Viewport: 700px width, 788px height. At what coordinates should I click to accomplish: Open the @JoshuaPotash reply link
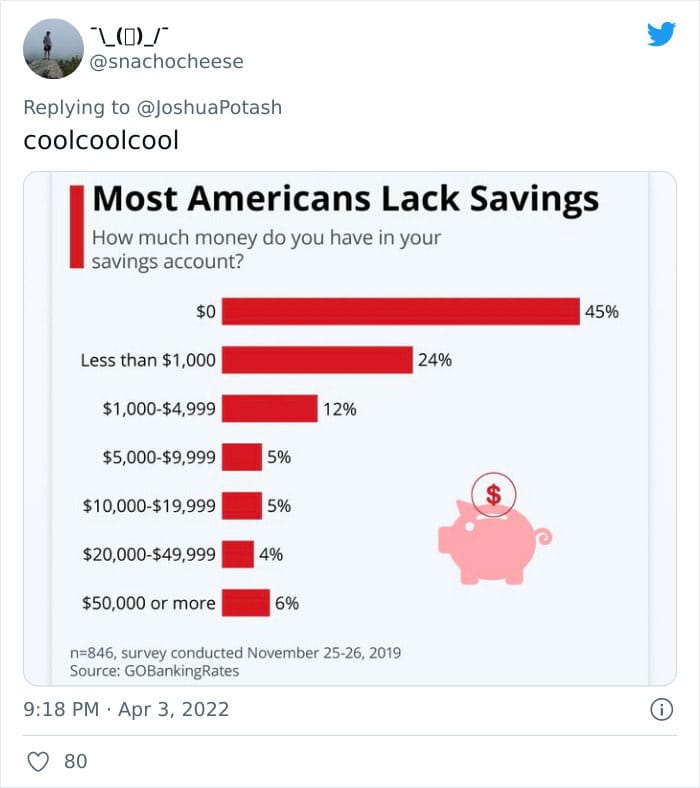pyautogui.click(x=209, y=107)
